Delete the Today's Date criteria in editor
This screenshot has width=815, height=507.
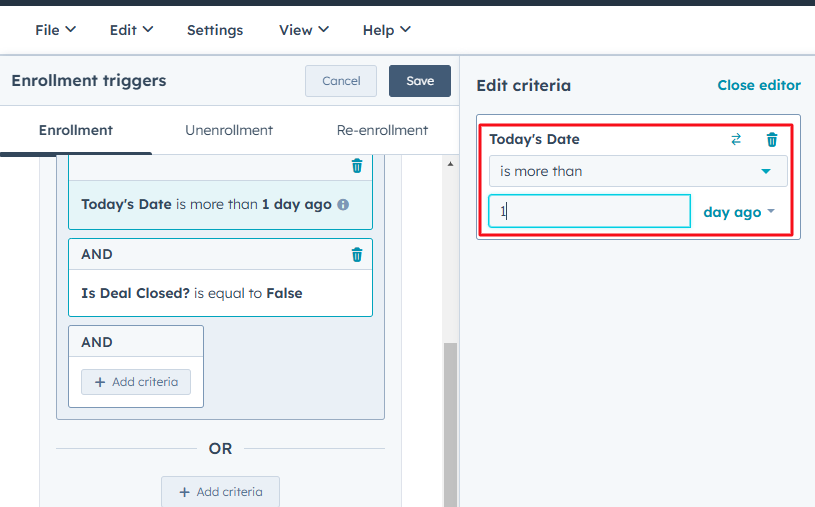pyautogui.click(x=771, y=140)
